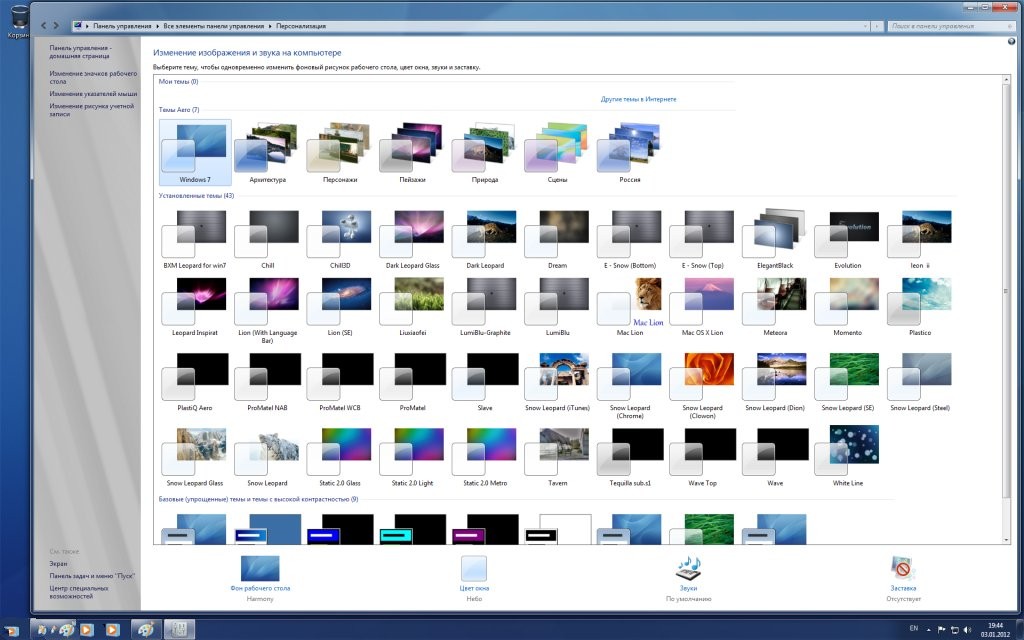Image resolution: width=1024 pixels, height=640 pixels.
Task: Open Изменение значков рабочего стола
Action: click(93, 77)
